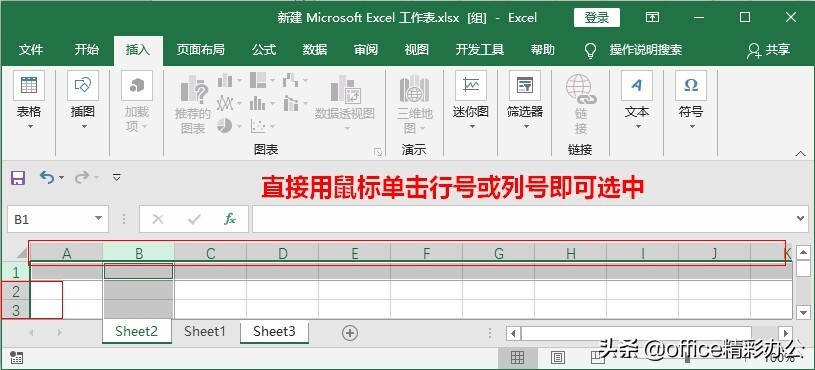Click the lightbulb Tell Me icon
Image resolution: width=815 pixels, height=370 pixels.
coord(590,50)
